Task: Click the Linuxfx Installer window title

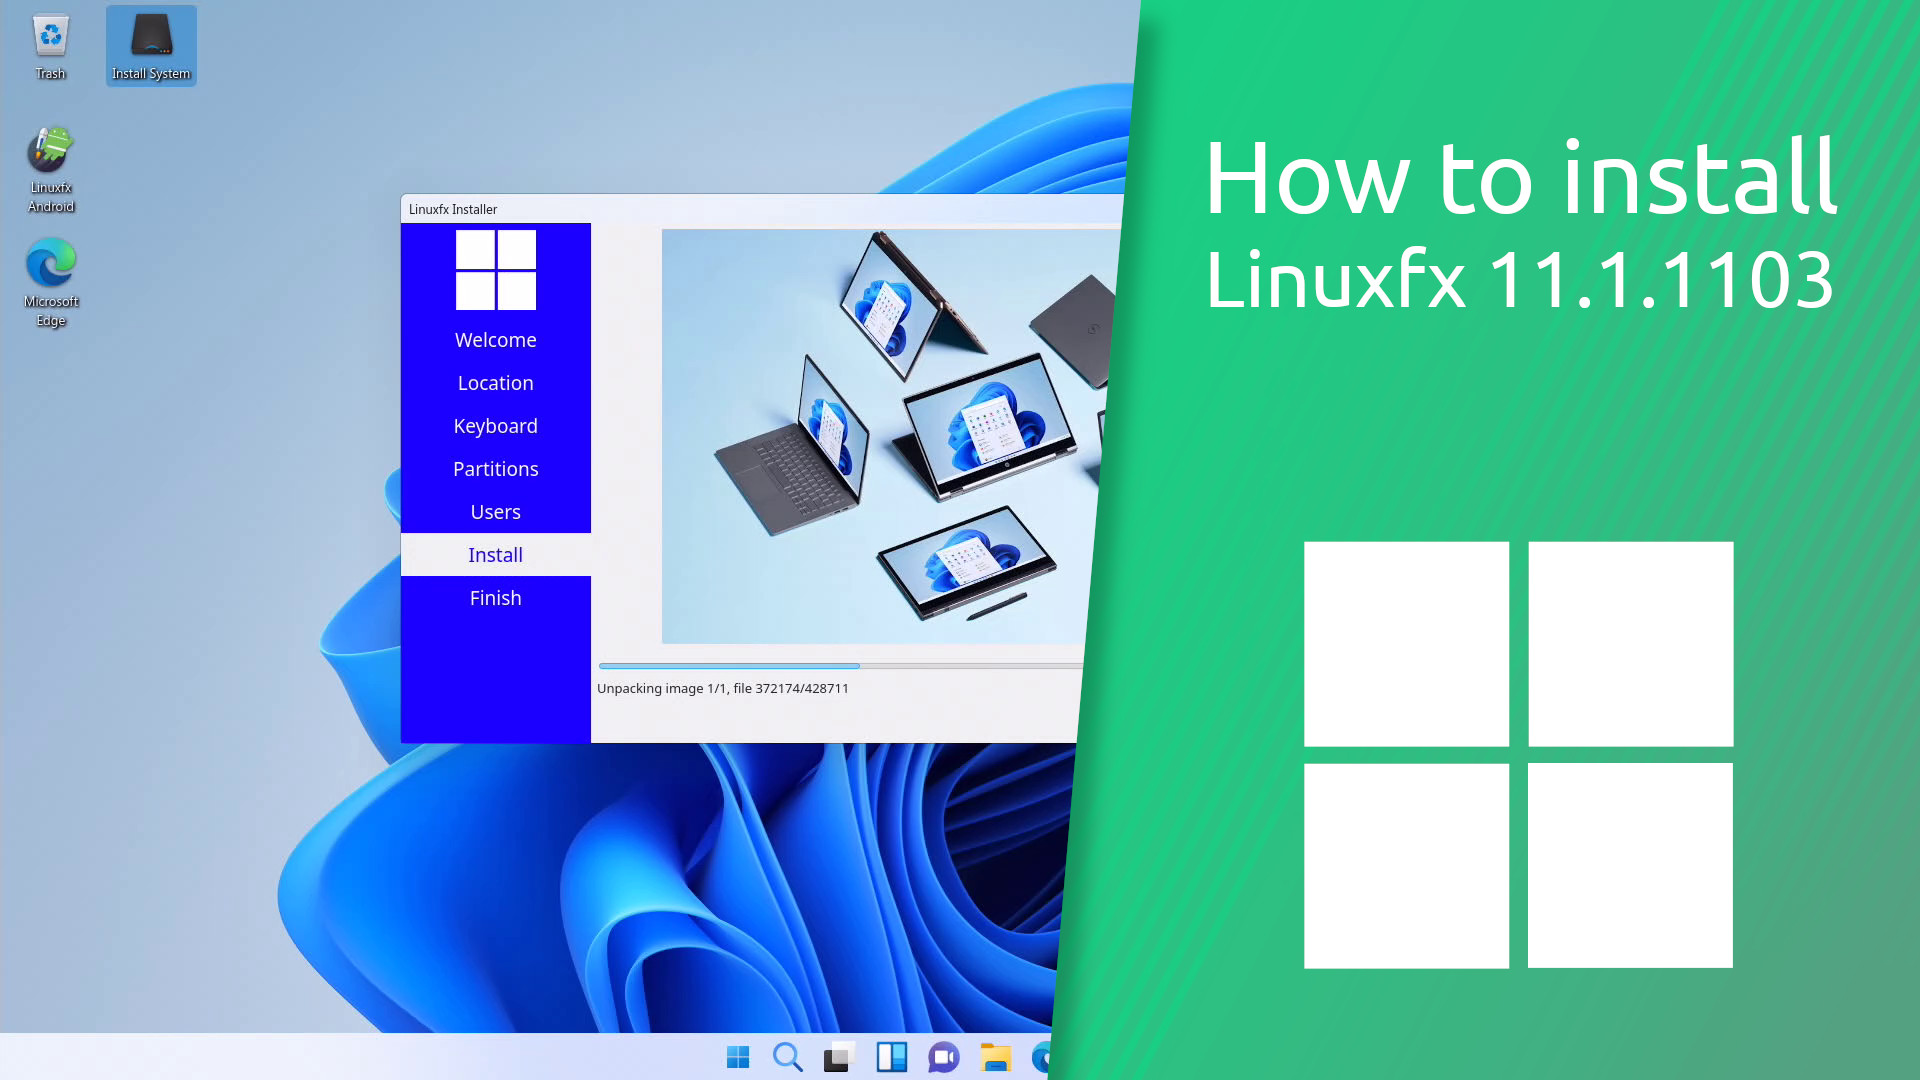Action: (452, 208)
